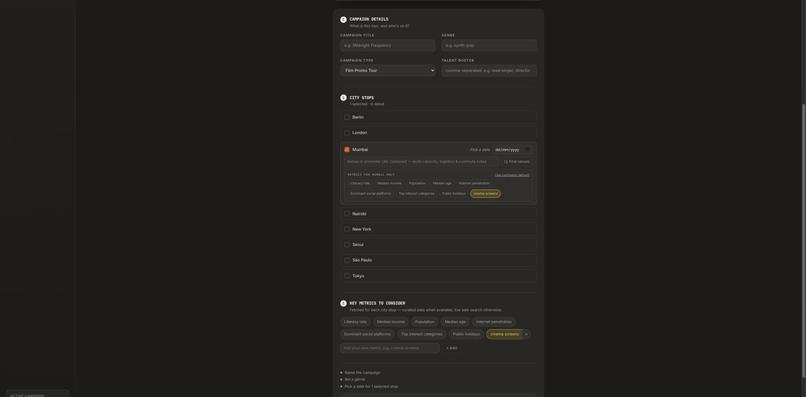Focus the Talent Roster input field
Screen dimensions: 806x397
[489, 70]
